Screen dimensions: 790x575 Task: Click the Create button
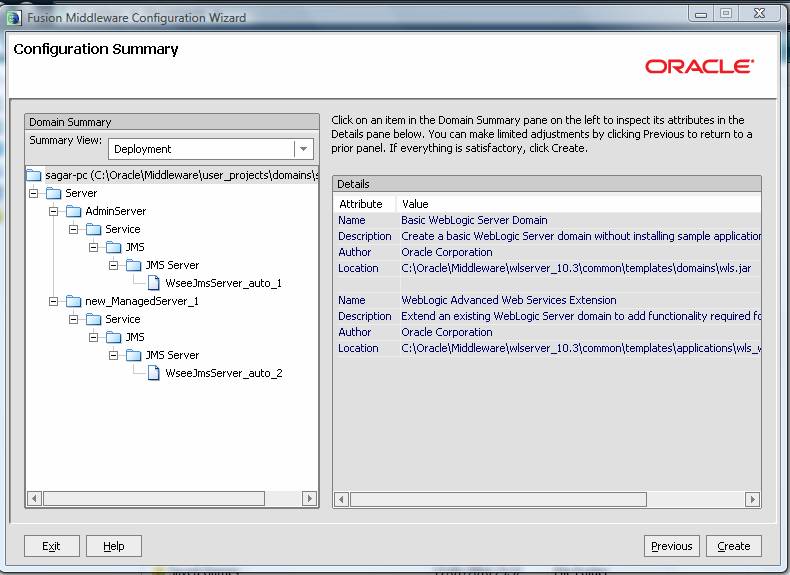click(x=733, y=546)
